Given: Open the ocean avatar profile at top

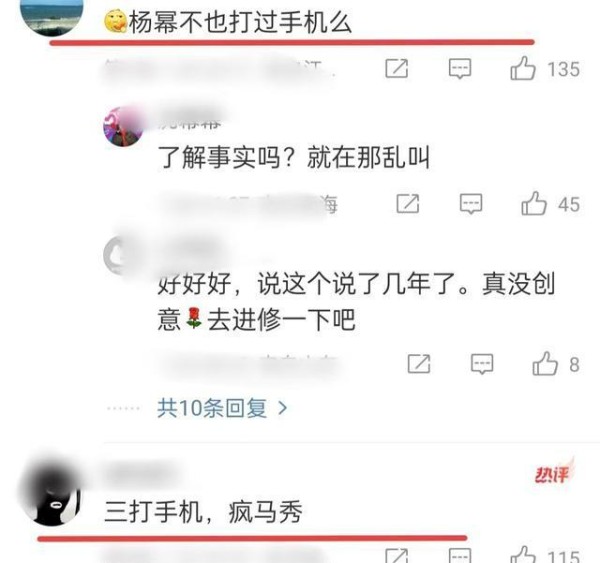Looking at the screenshot, I should [x=51, y=15].
